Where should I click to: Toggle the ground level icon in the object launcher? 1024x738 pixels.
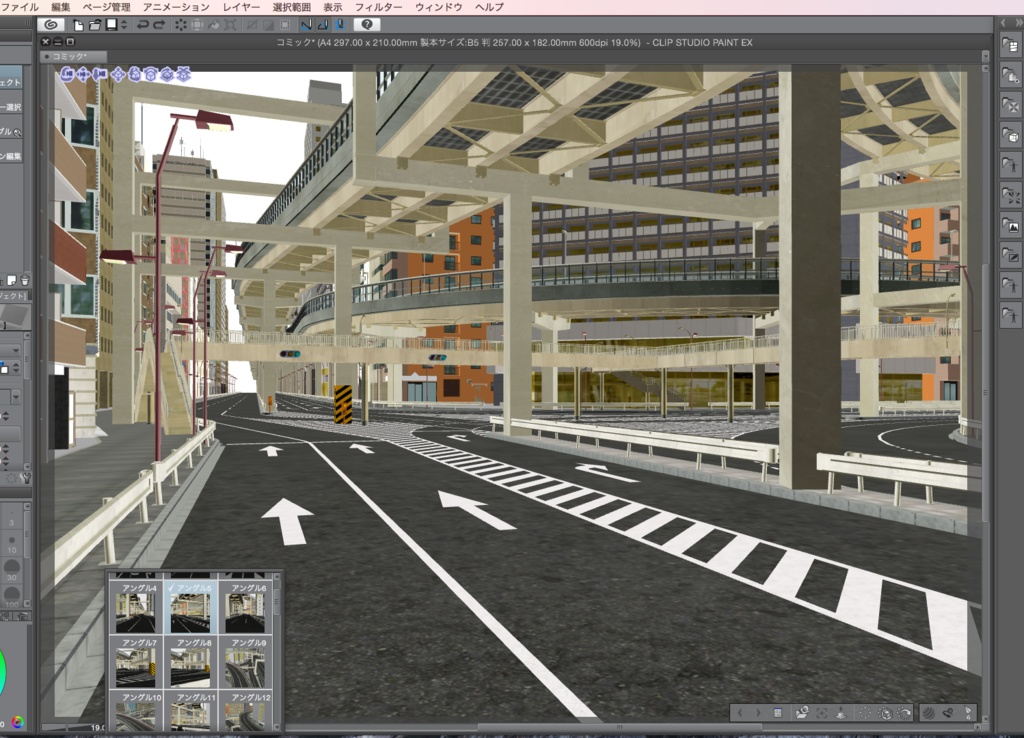coord(841,712)
